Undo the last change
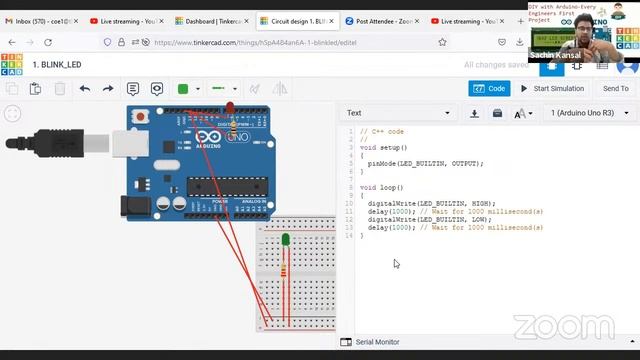Image resolution: width=640 pixels, height=360 pixels. tap(84, 89)
